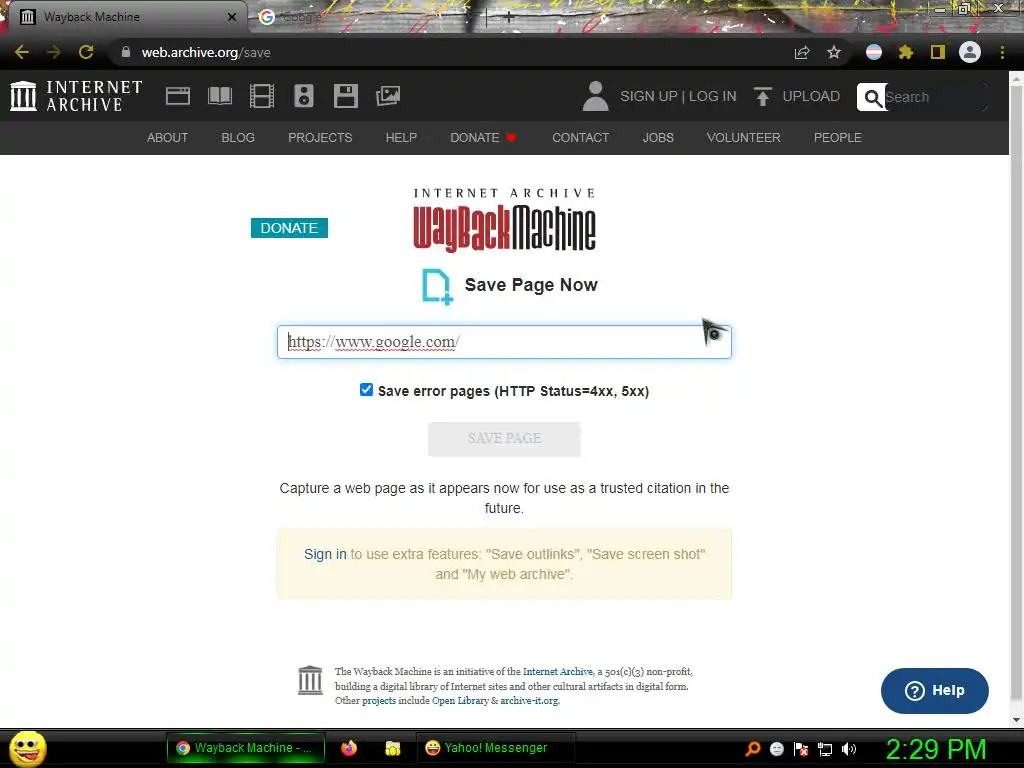Click the striped extension icon in toolbar
The height and width of the screenshot is (768, 1024).
[874, 52]
